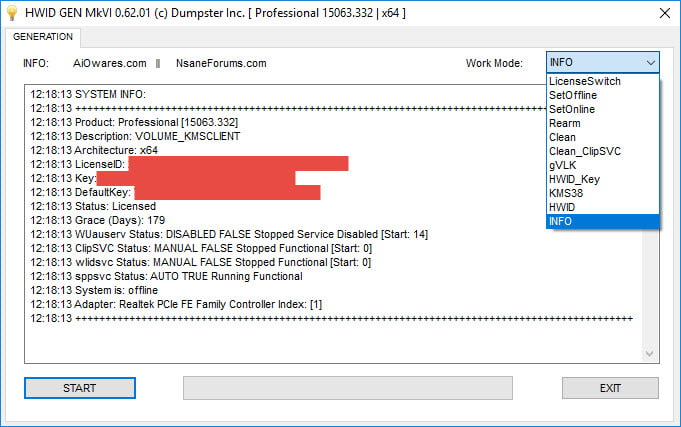681x427 pixels.
Task: Click the 'ClipSVC Status' log line
Action: [201, 248]
